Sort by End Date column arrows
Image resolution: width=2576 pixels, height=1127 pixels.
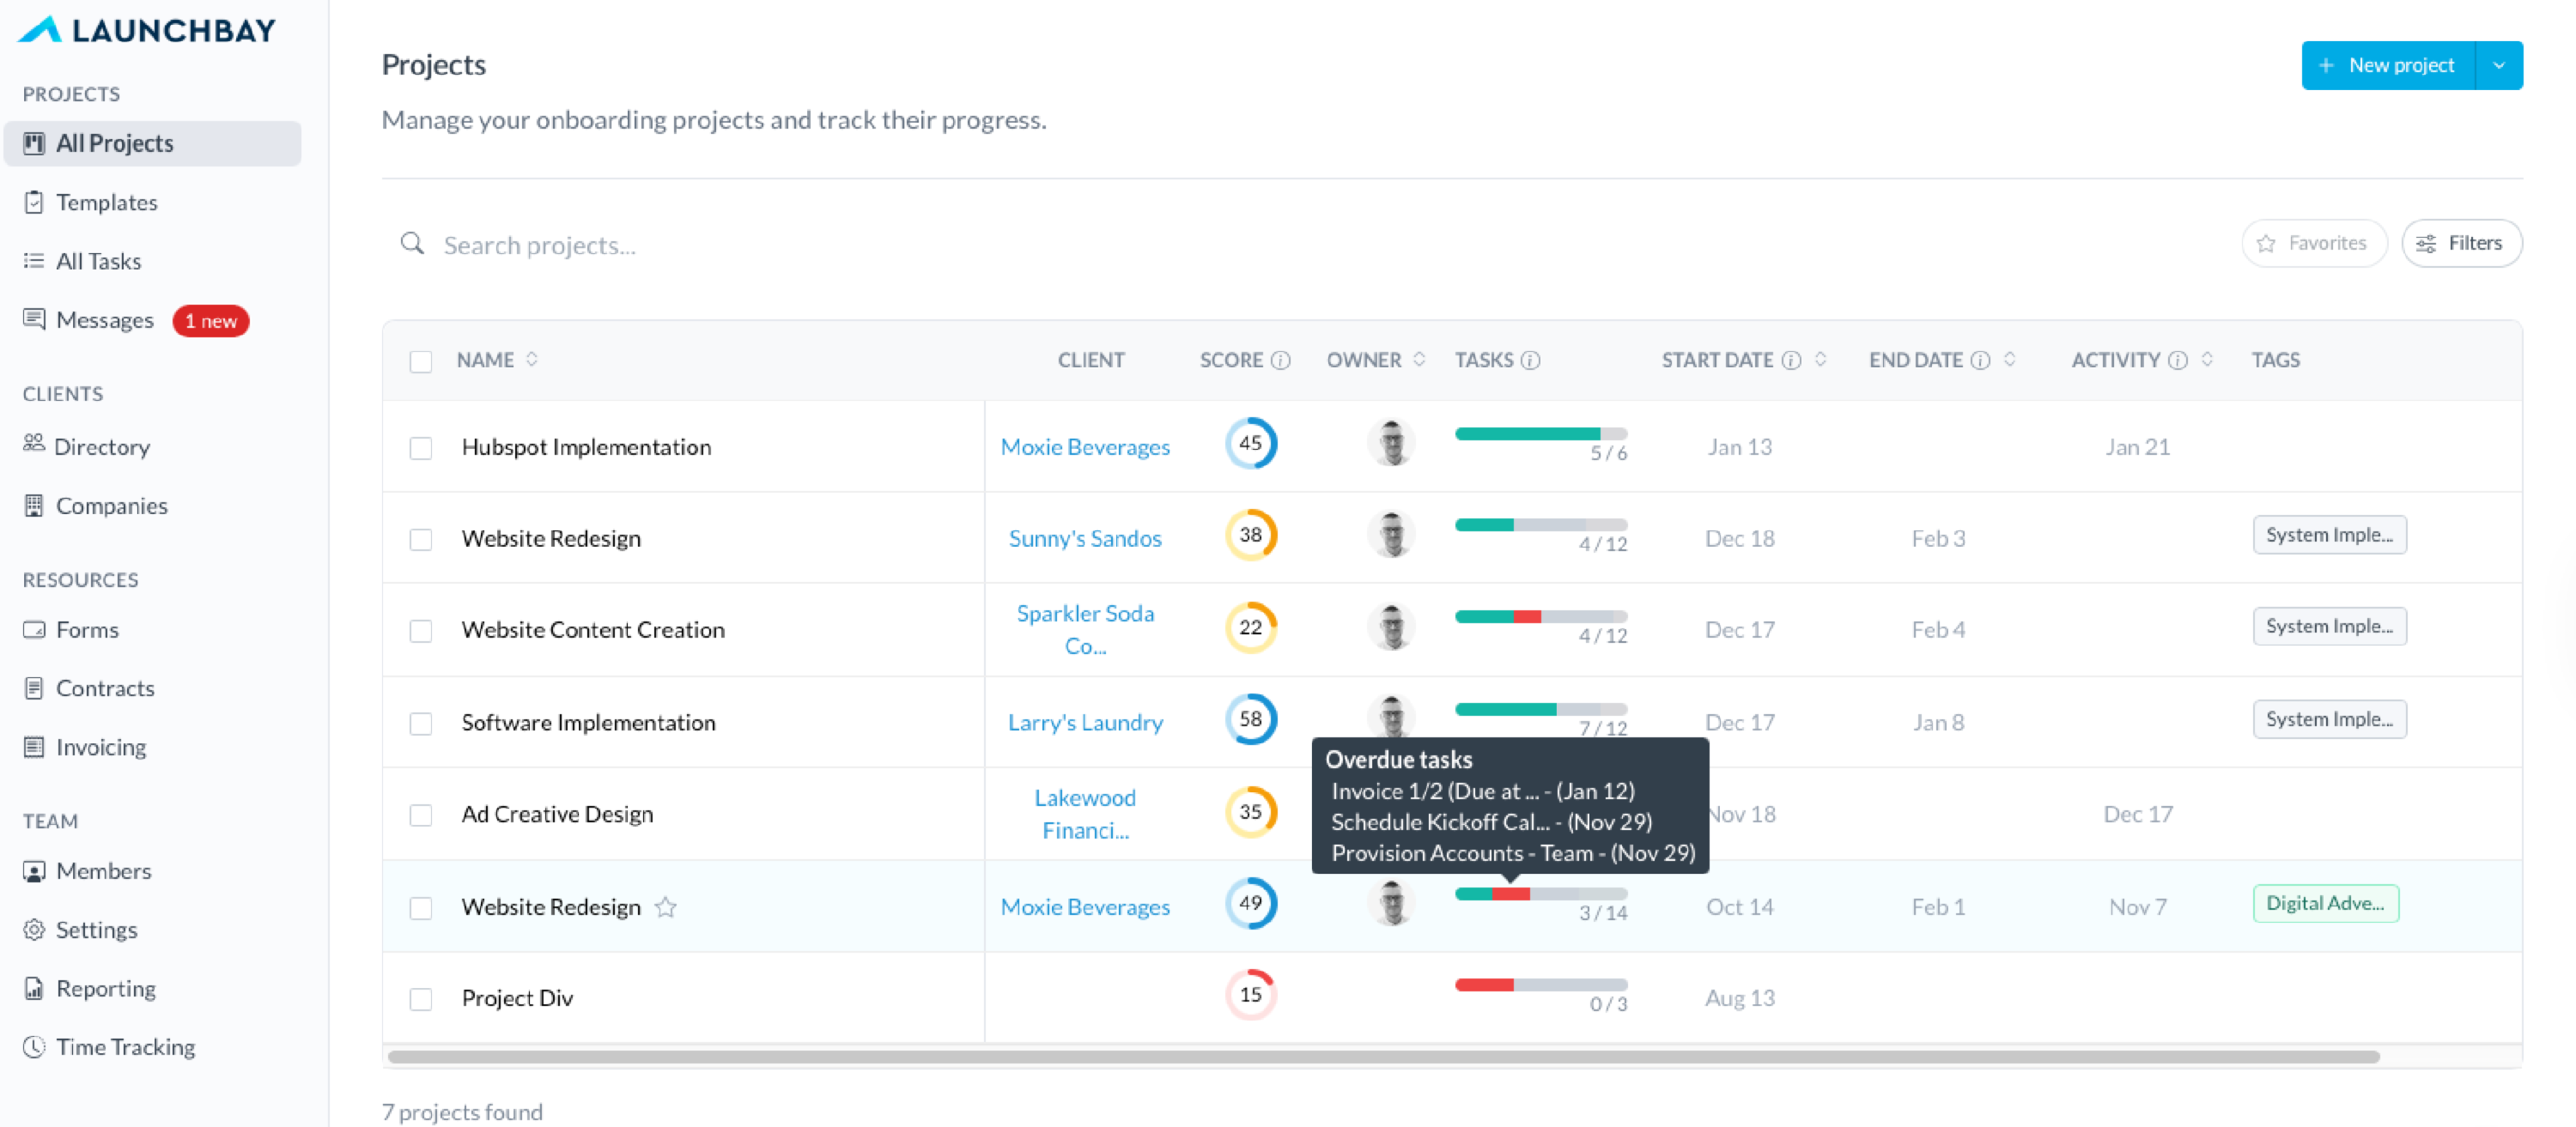(x=2010, y=359)
